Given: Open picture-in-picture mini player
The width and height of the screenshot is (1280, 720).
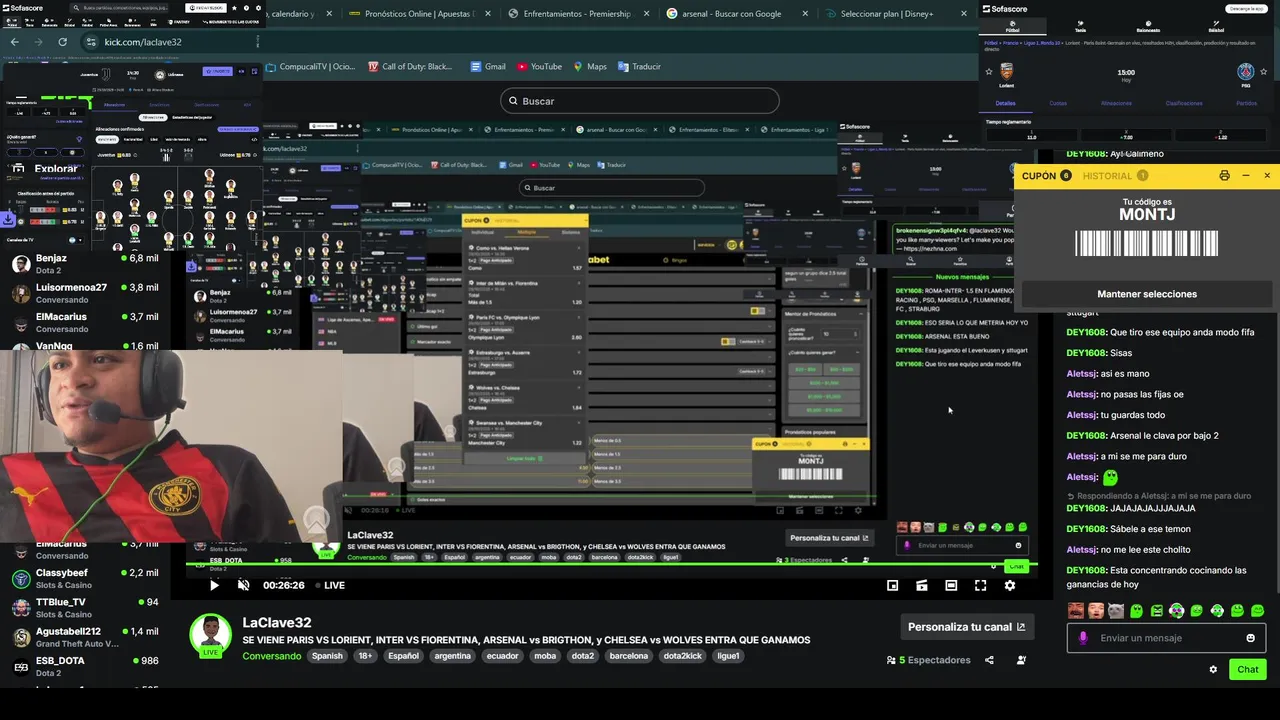Looking at the screenshot, I should (x=893, y=585).
